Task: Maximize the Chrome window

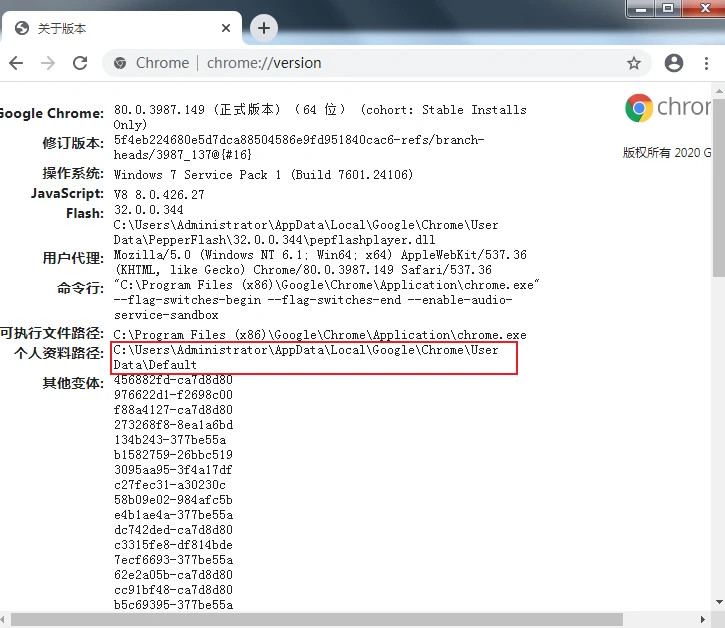Action: pyautogui.click(x=668, y=8)
